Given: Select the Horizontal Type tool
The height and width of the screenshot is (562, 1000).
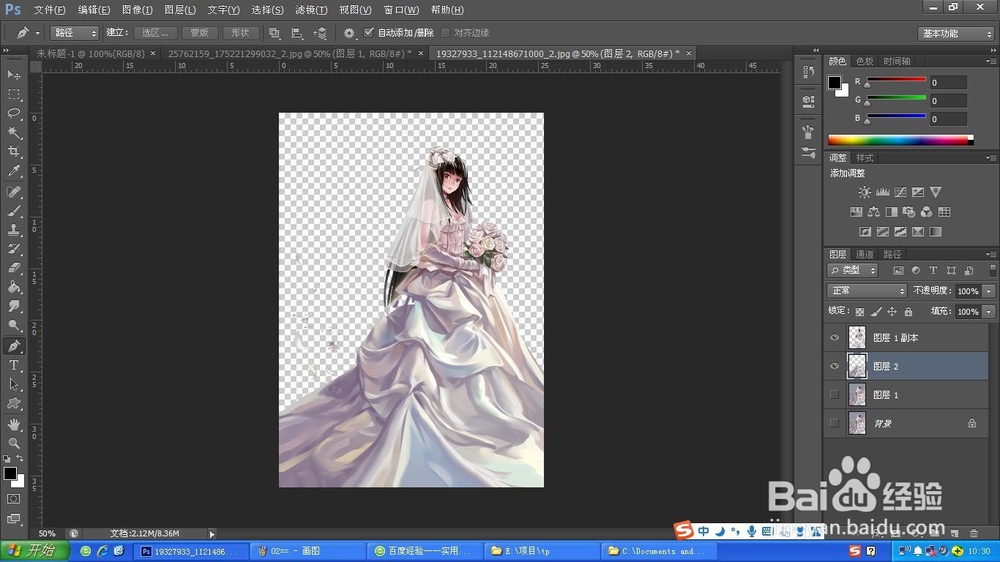Looking at the screenshot, I should tap(13, 366).
